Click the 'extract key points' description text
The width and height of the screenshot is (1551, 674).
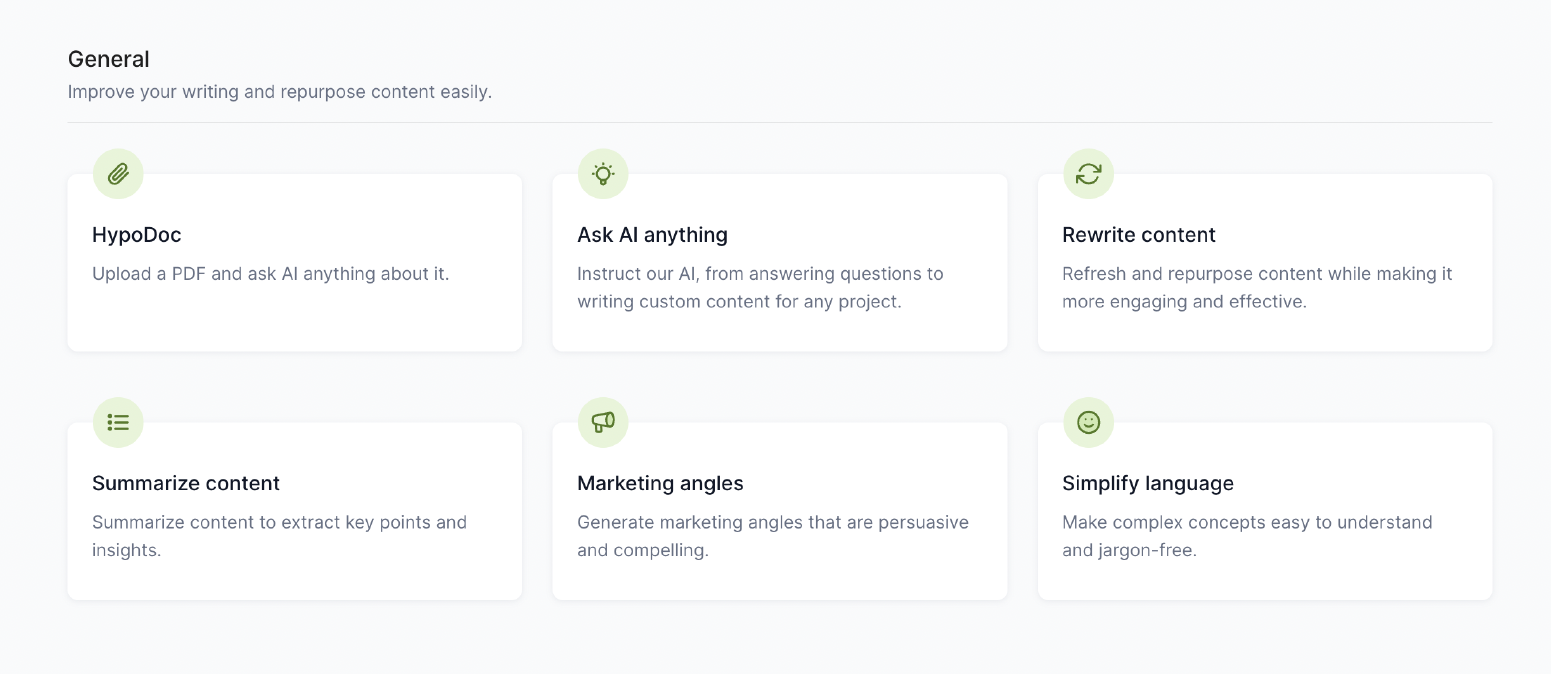tap(279, 535)
